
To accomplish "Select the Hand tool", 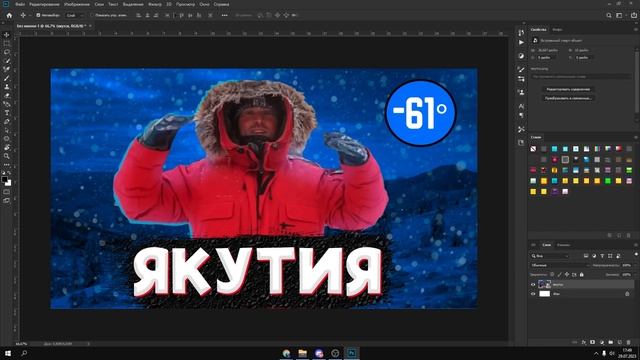I will [7, 147].
